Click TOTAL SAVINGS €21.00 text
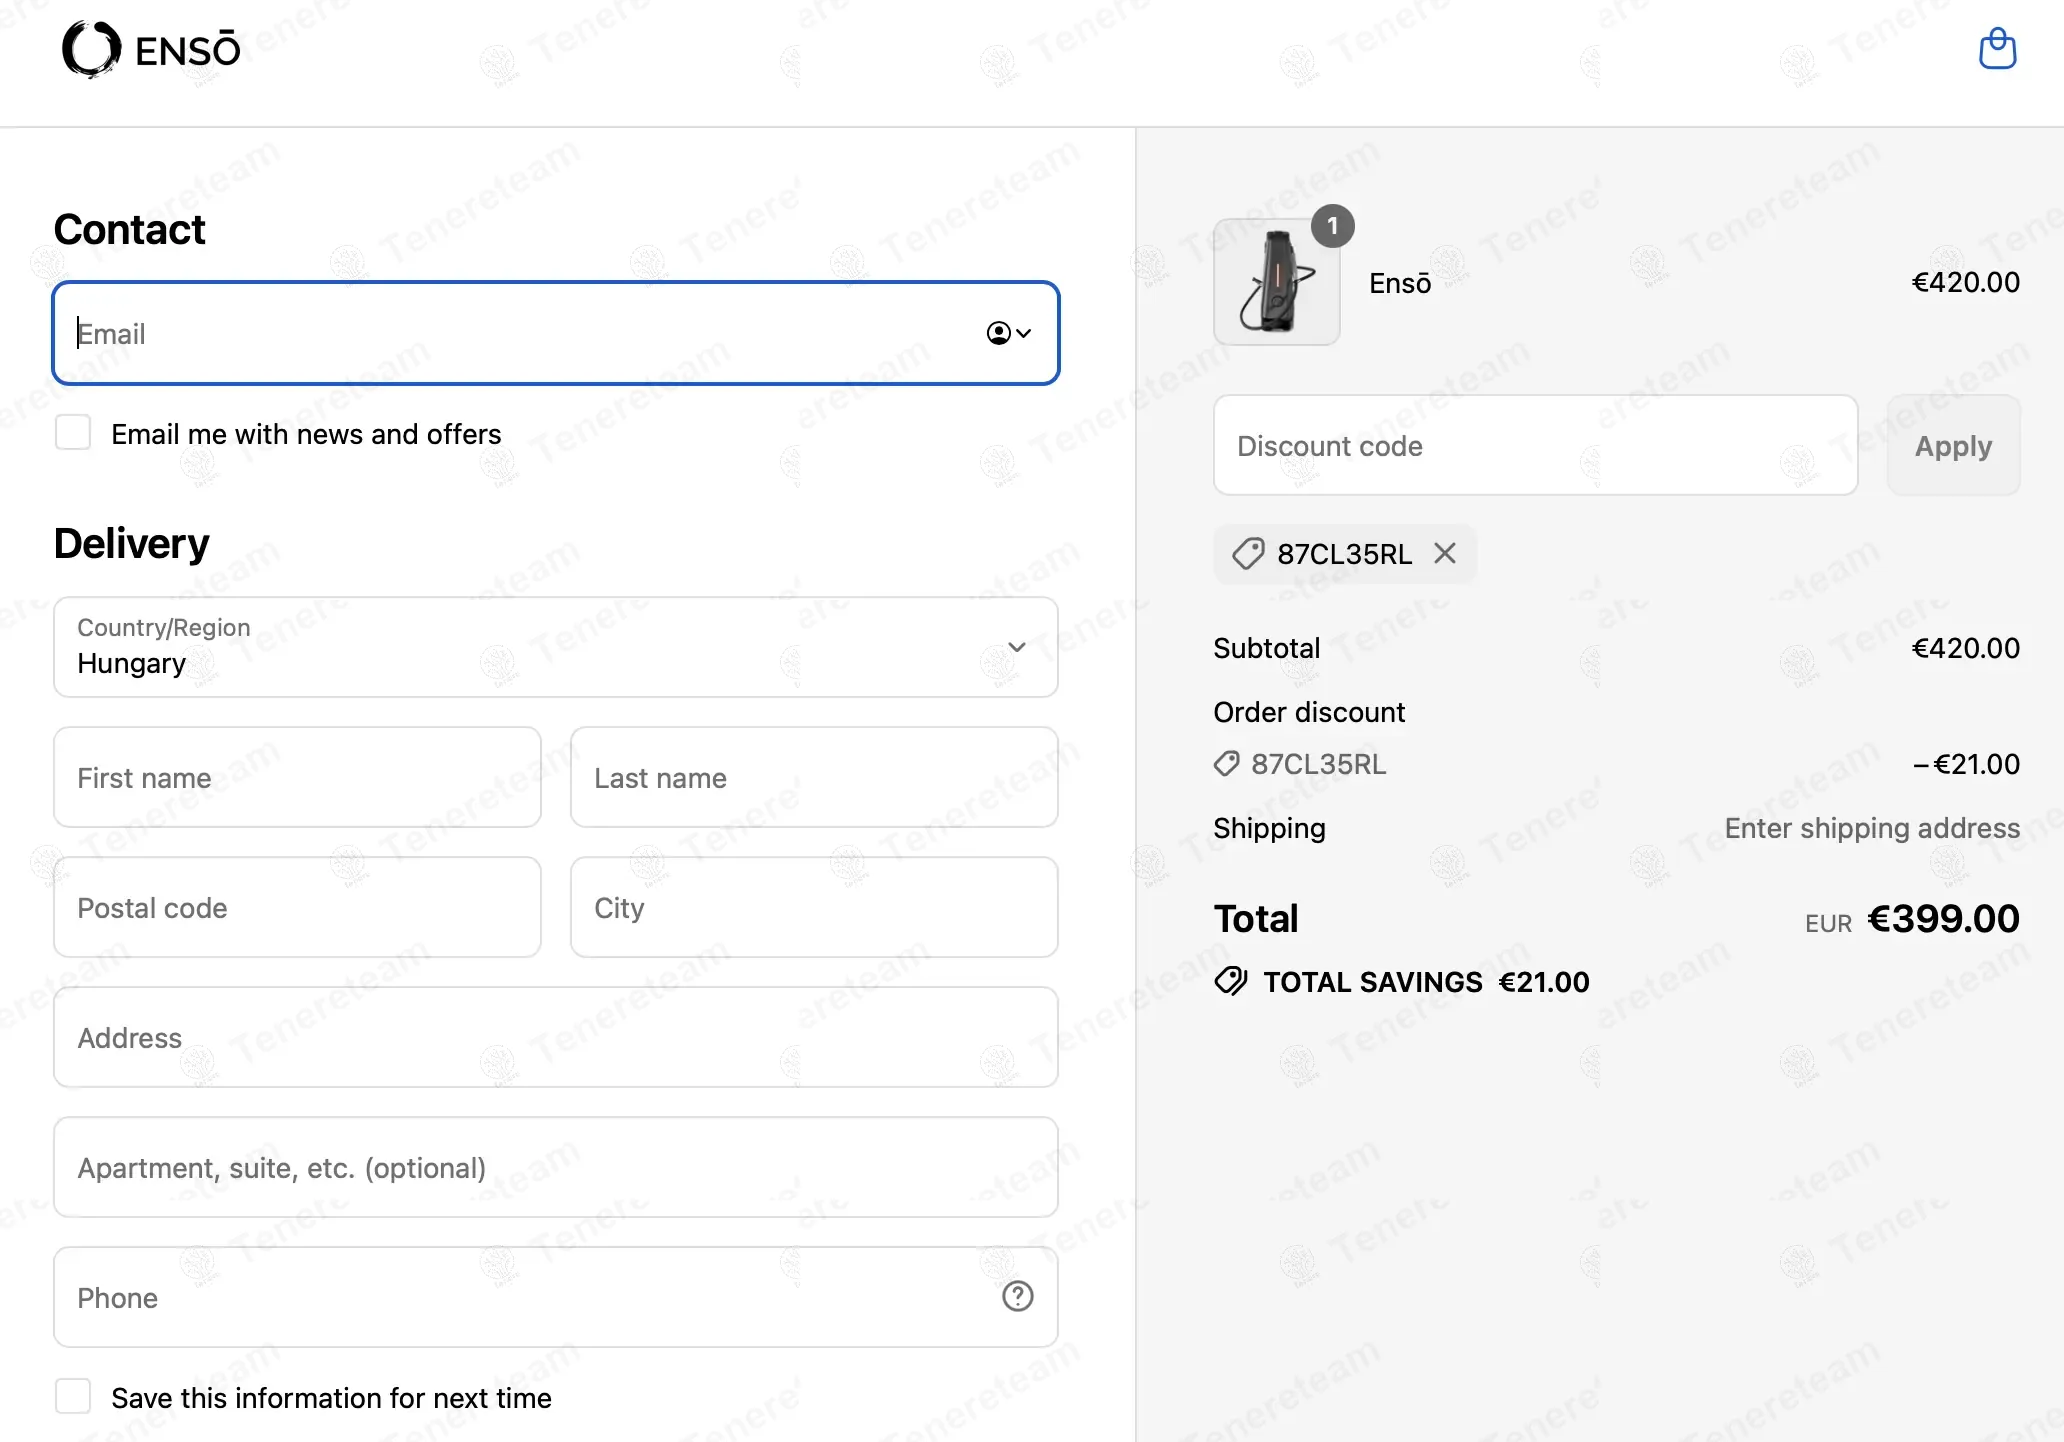The width and height of the screenshot is (2064, 1442). 1426,982
